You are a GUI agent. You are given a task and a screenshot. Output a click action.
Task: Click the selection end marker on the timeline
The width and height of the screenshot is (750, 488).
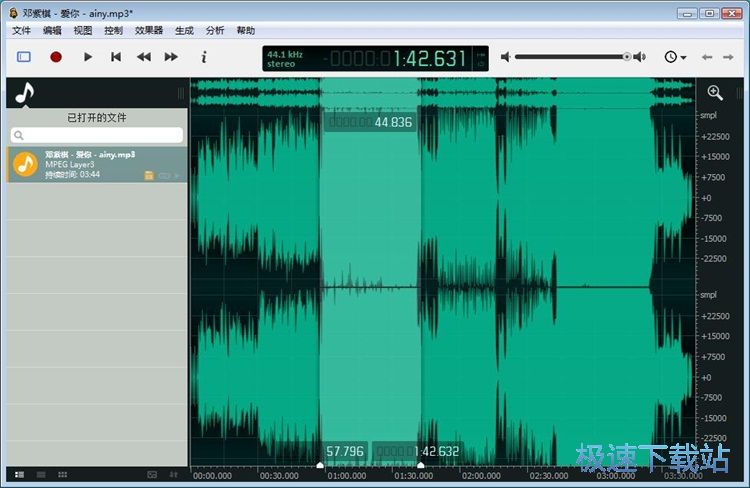point(420,465)
